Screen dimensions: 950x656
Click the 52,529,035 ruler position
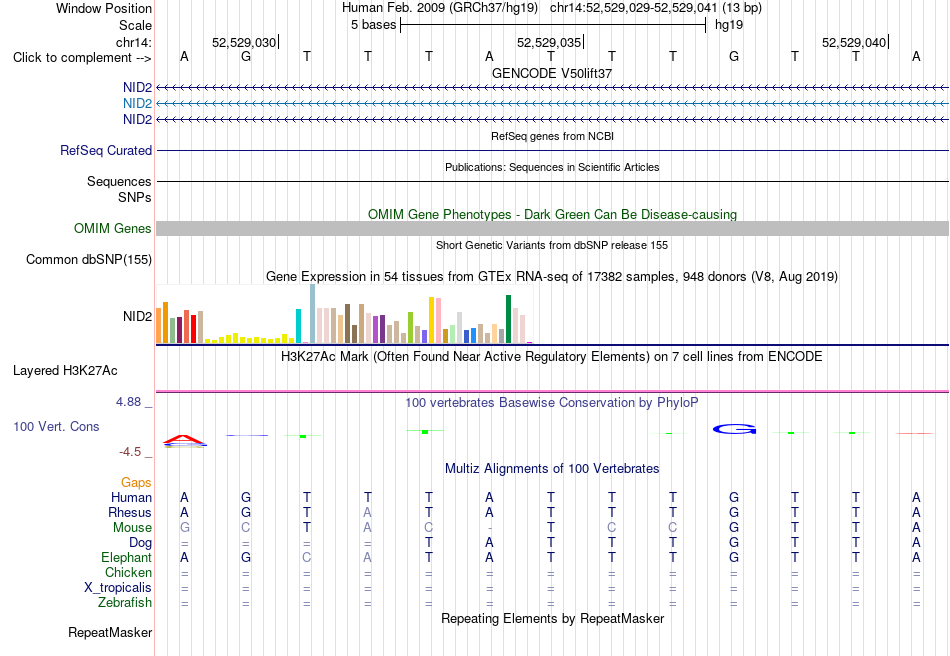(x=548, y=42)
